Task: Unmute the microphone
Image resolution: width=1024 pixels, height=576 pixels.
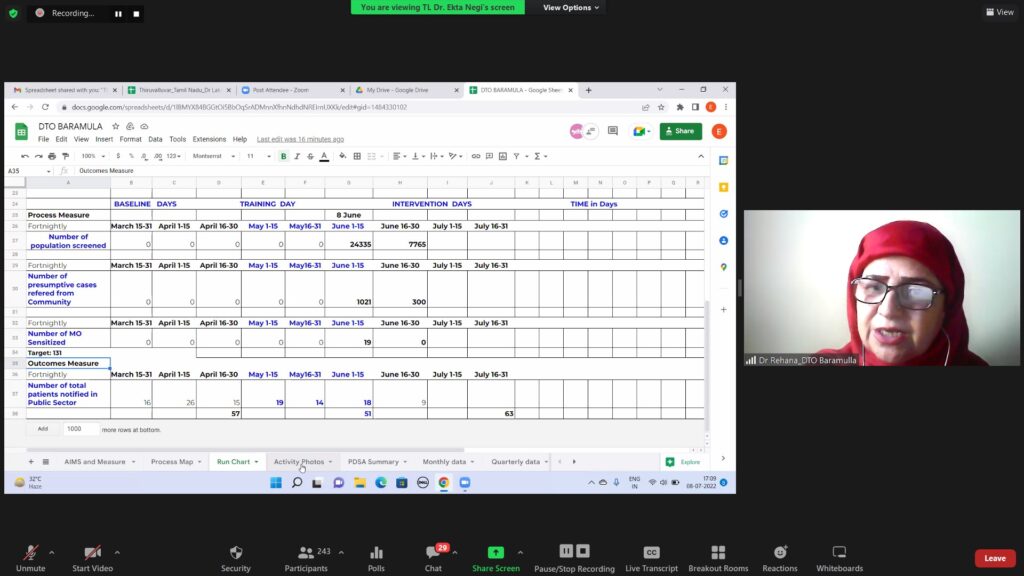Action: pyautogui.click(x=31, y=557)
